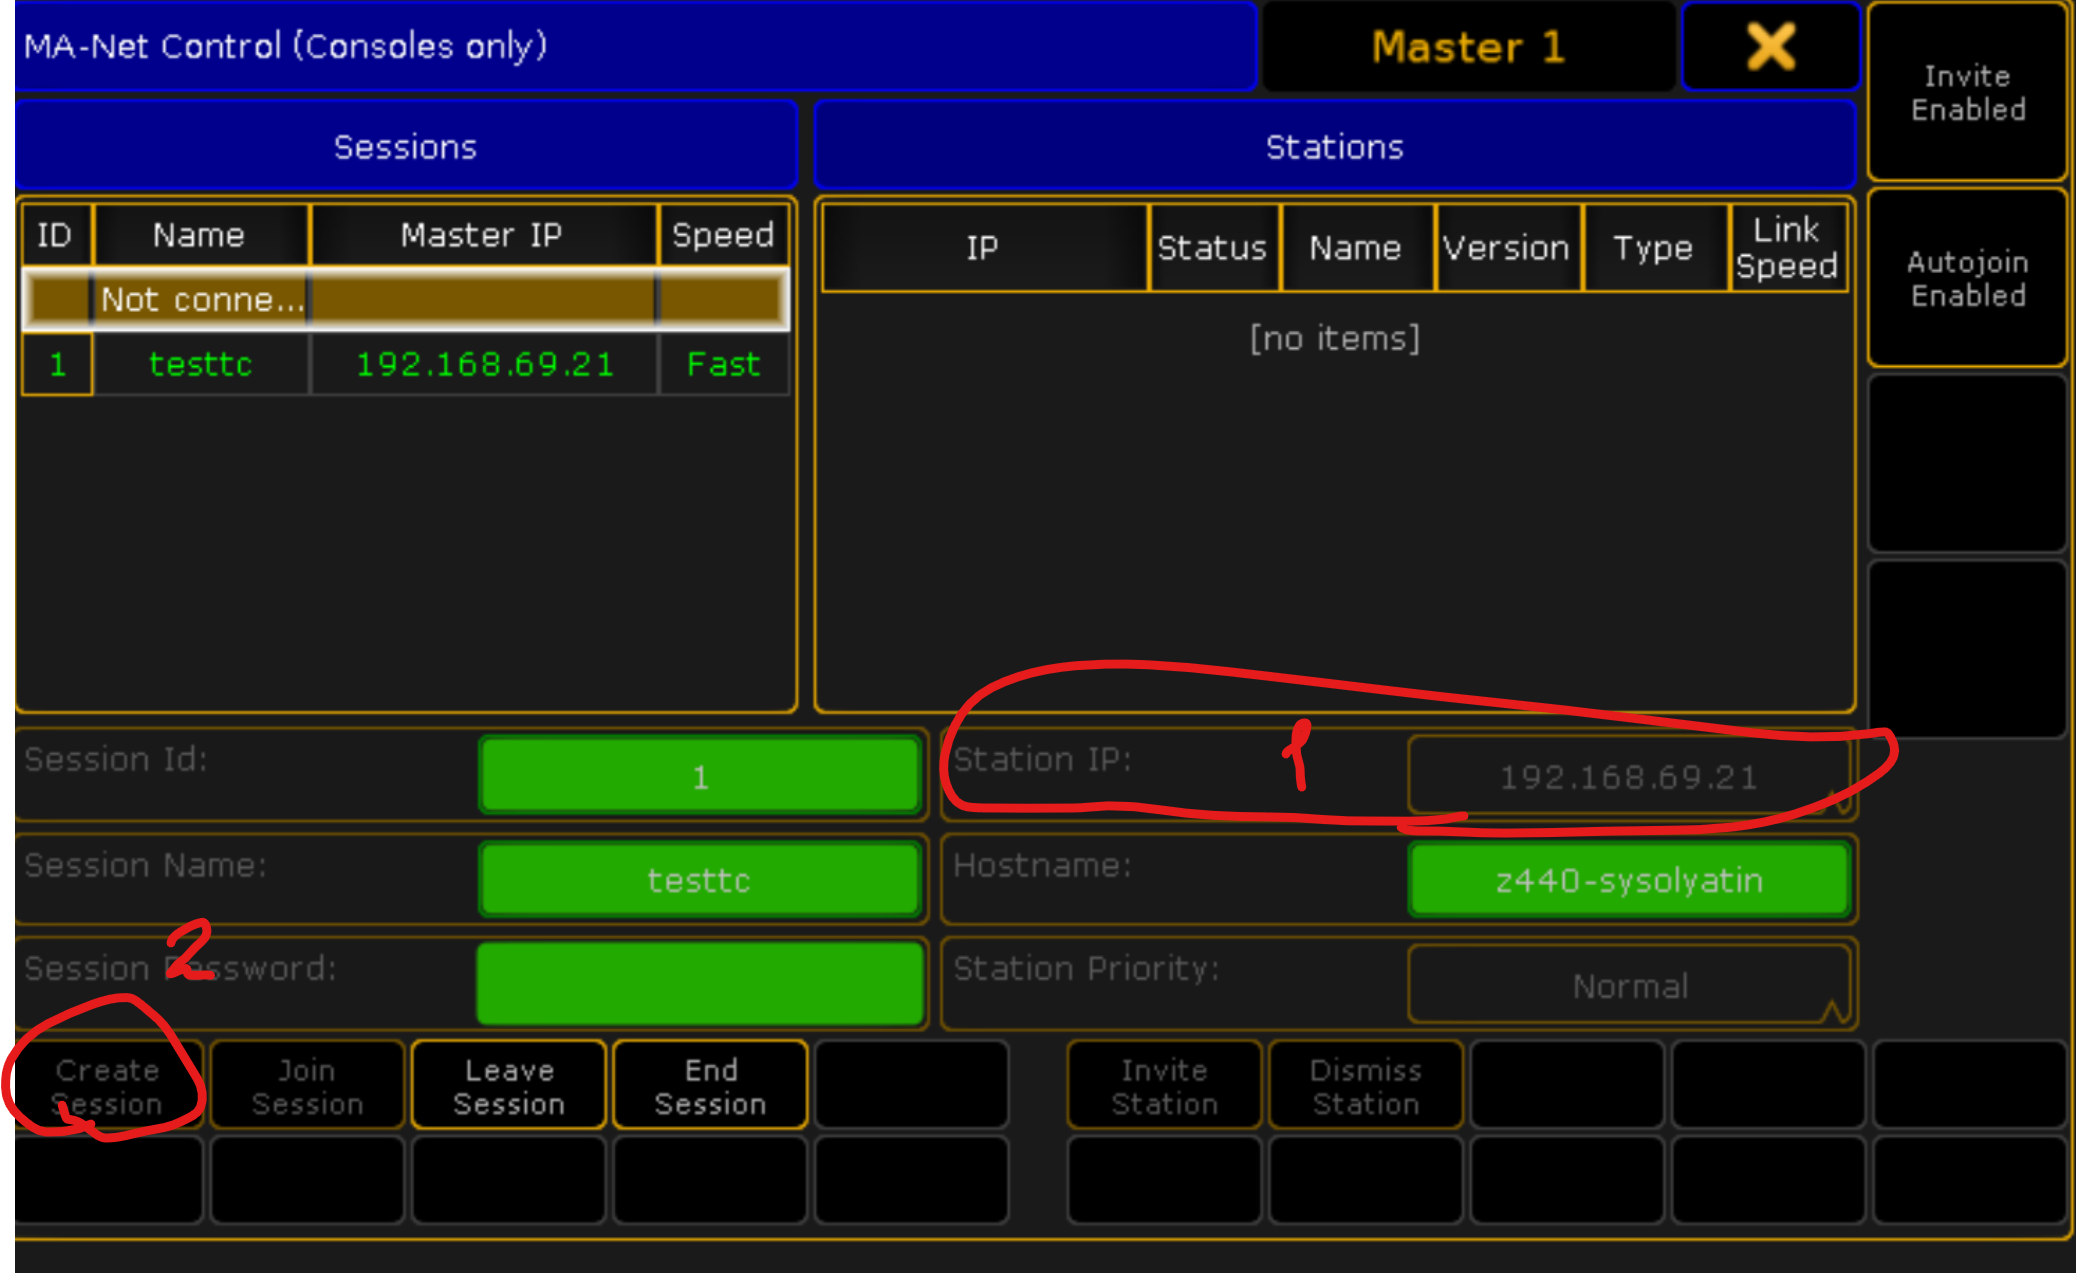Viewport: 2076px width, 1273px height.
Task: Click the End Session button
Action: (710, 1086)
